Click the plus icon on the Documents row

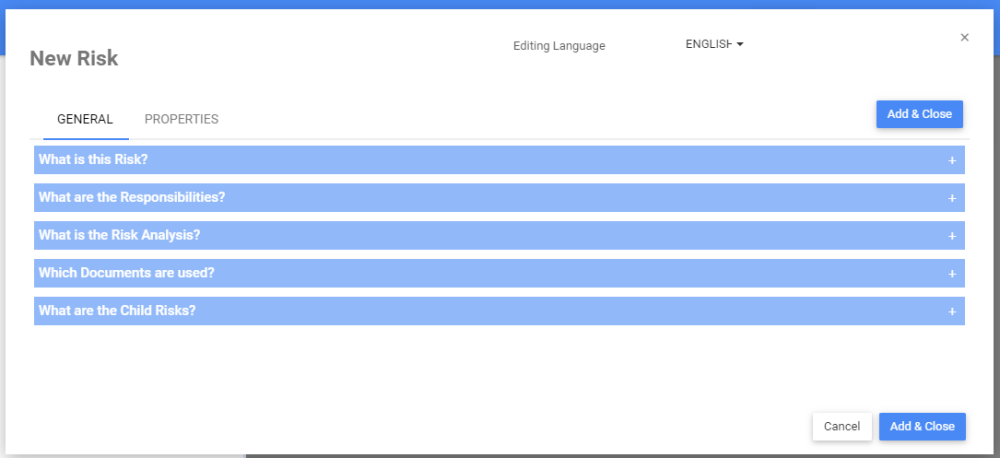click(952, 273)
